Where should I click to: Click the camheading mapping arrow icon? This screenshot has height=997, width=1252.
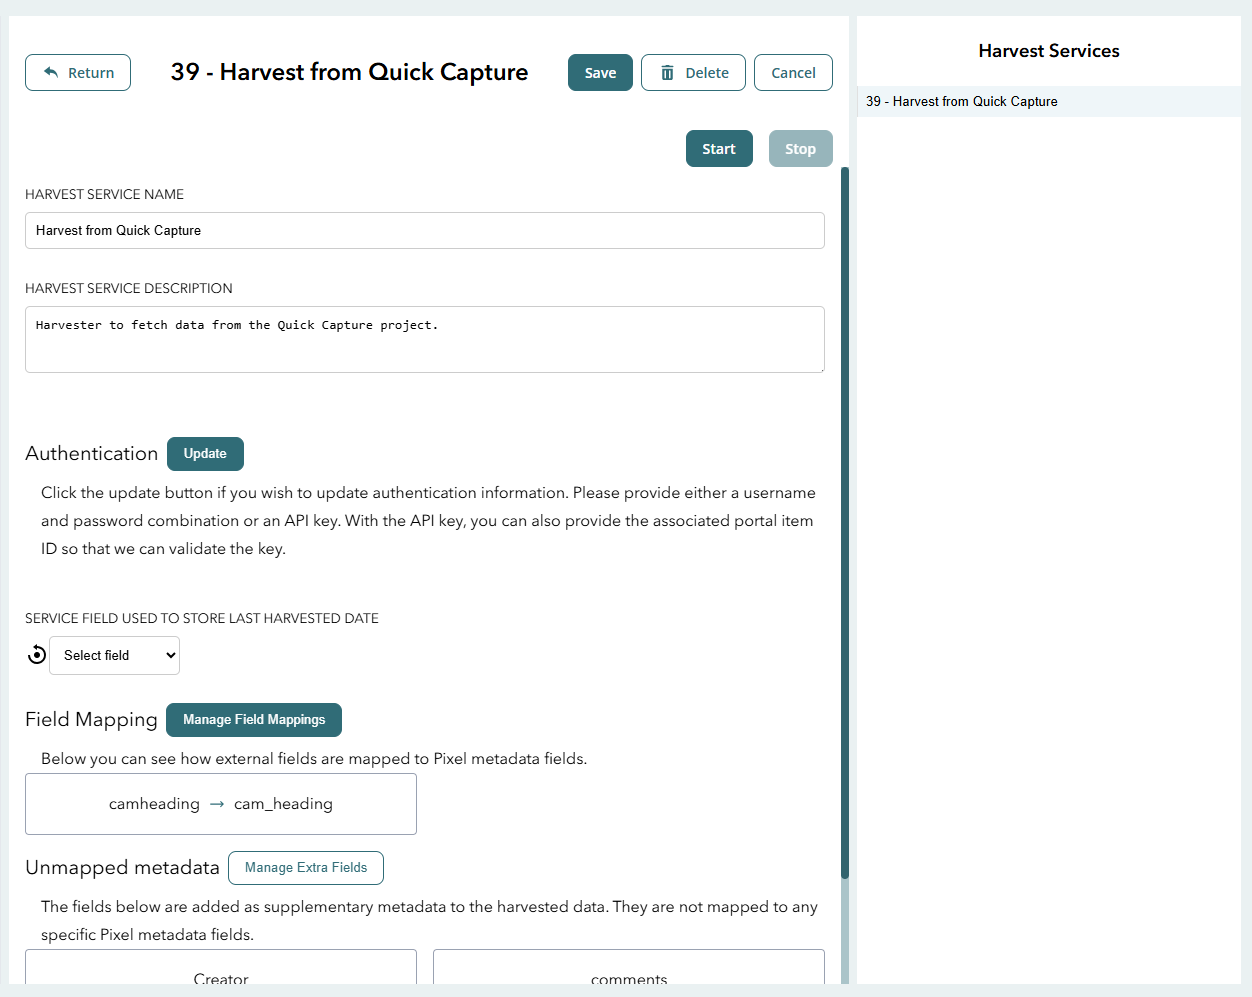click(217, 804)
